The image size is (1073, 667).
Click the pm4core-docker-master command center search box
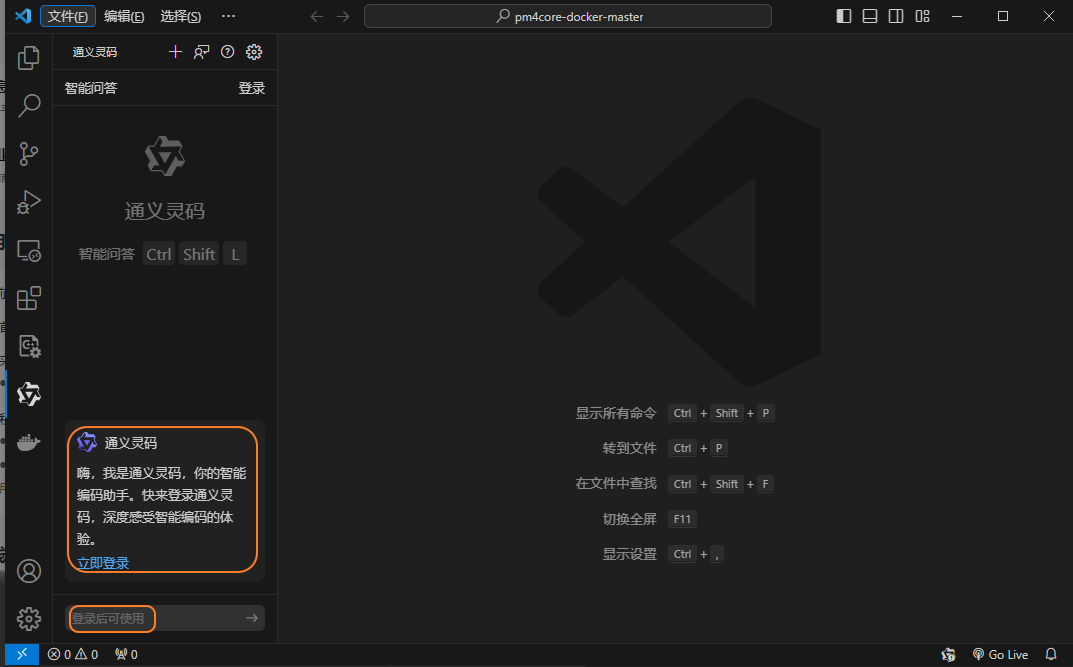click(x=568, y=16)
